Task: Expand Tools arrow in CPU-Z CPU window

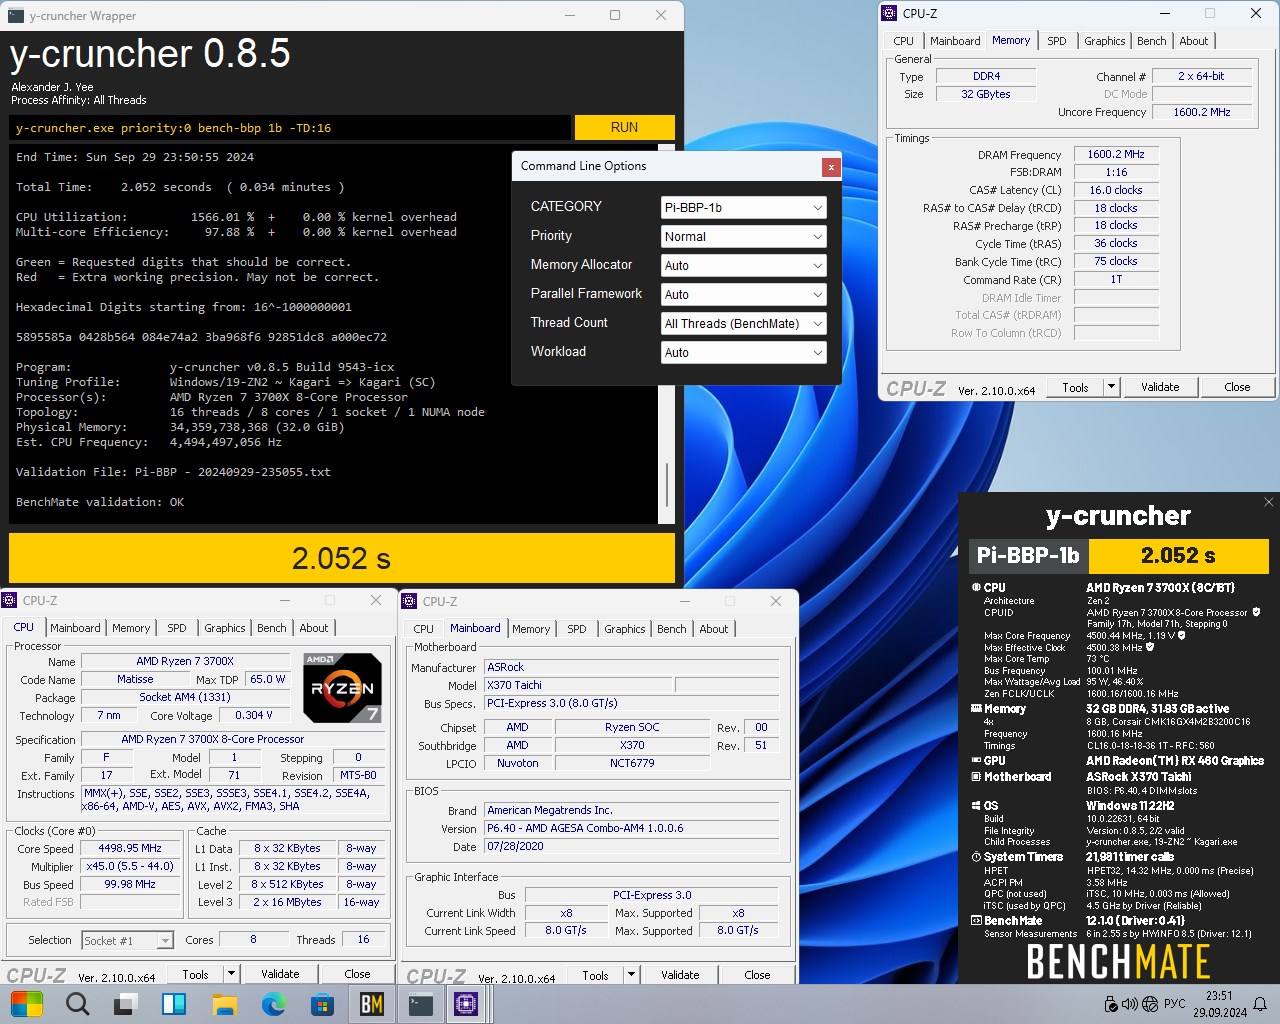Action: coord(230,974)
